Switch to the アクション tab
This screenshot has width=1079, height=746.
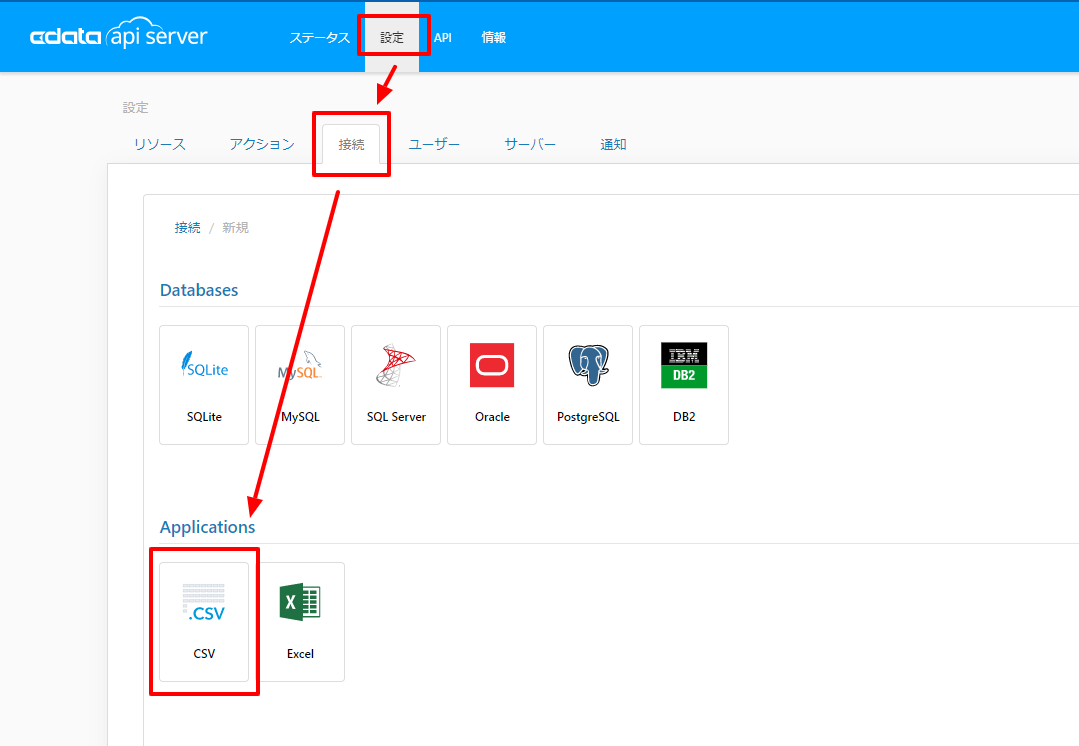tap(262, 145)
